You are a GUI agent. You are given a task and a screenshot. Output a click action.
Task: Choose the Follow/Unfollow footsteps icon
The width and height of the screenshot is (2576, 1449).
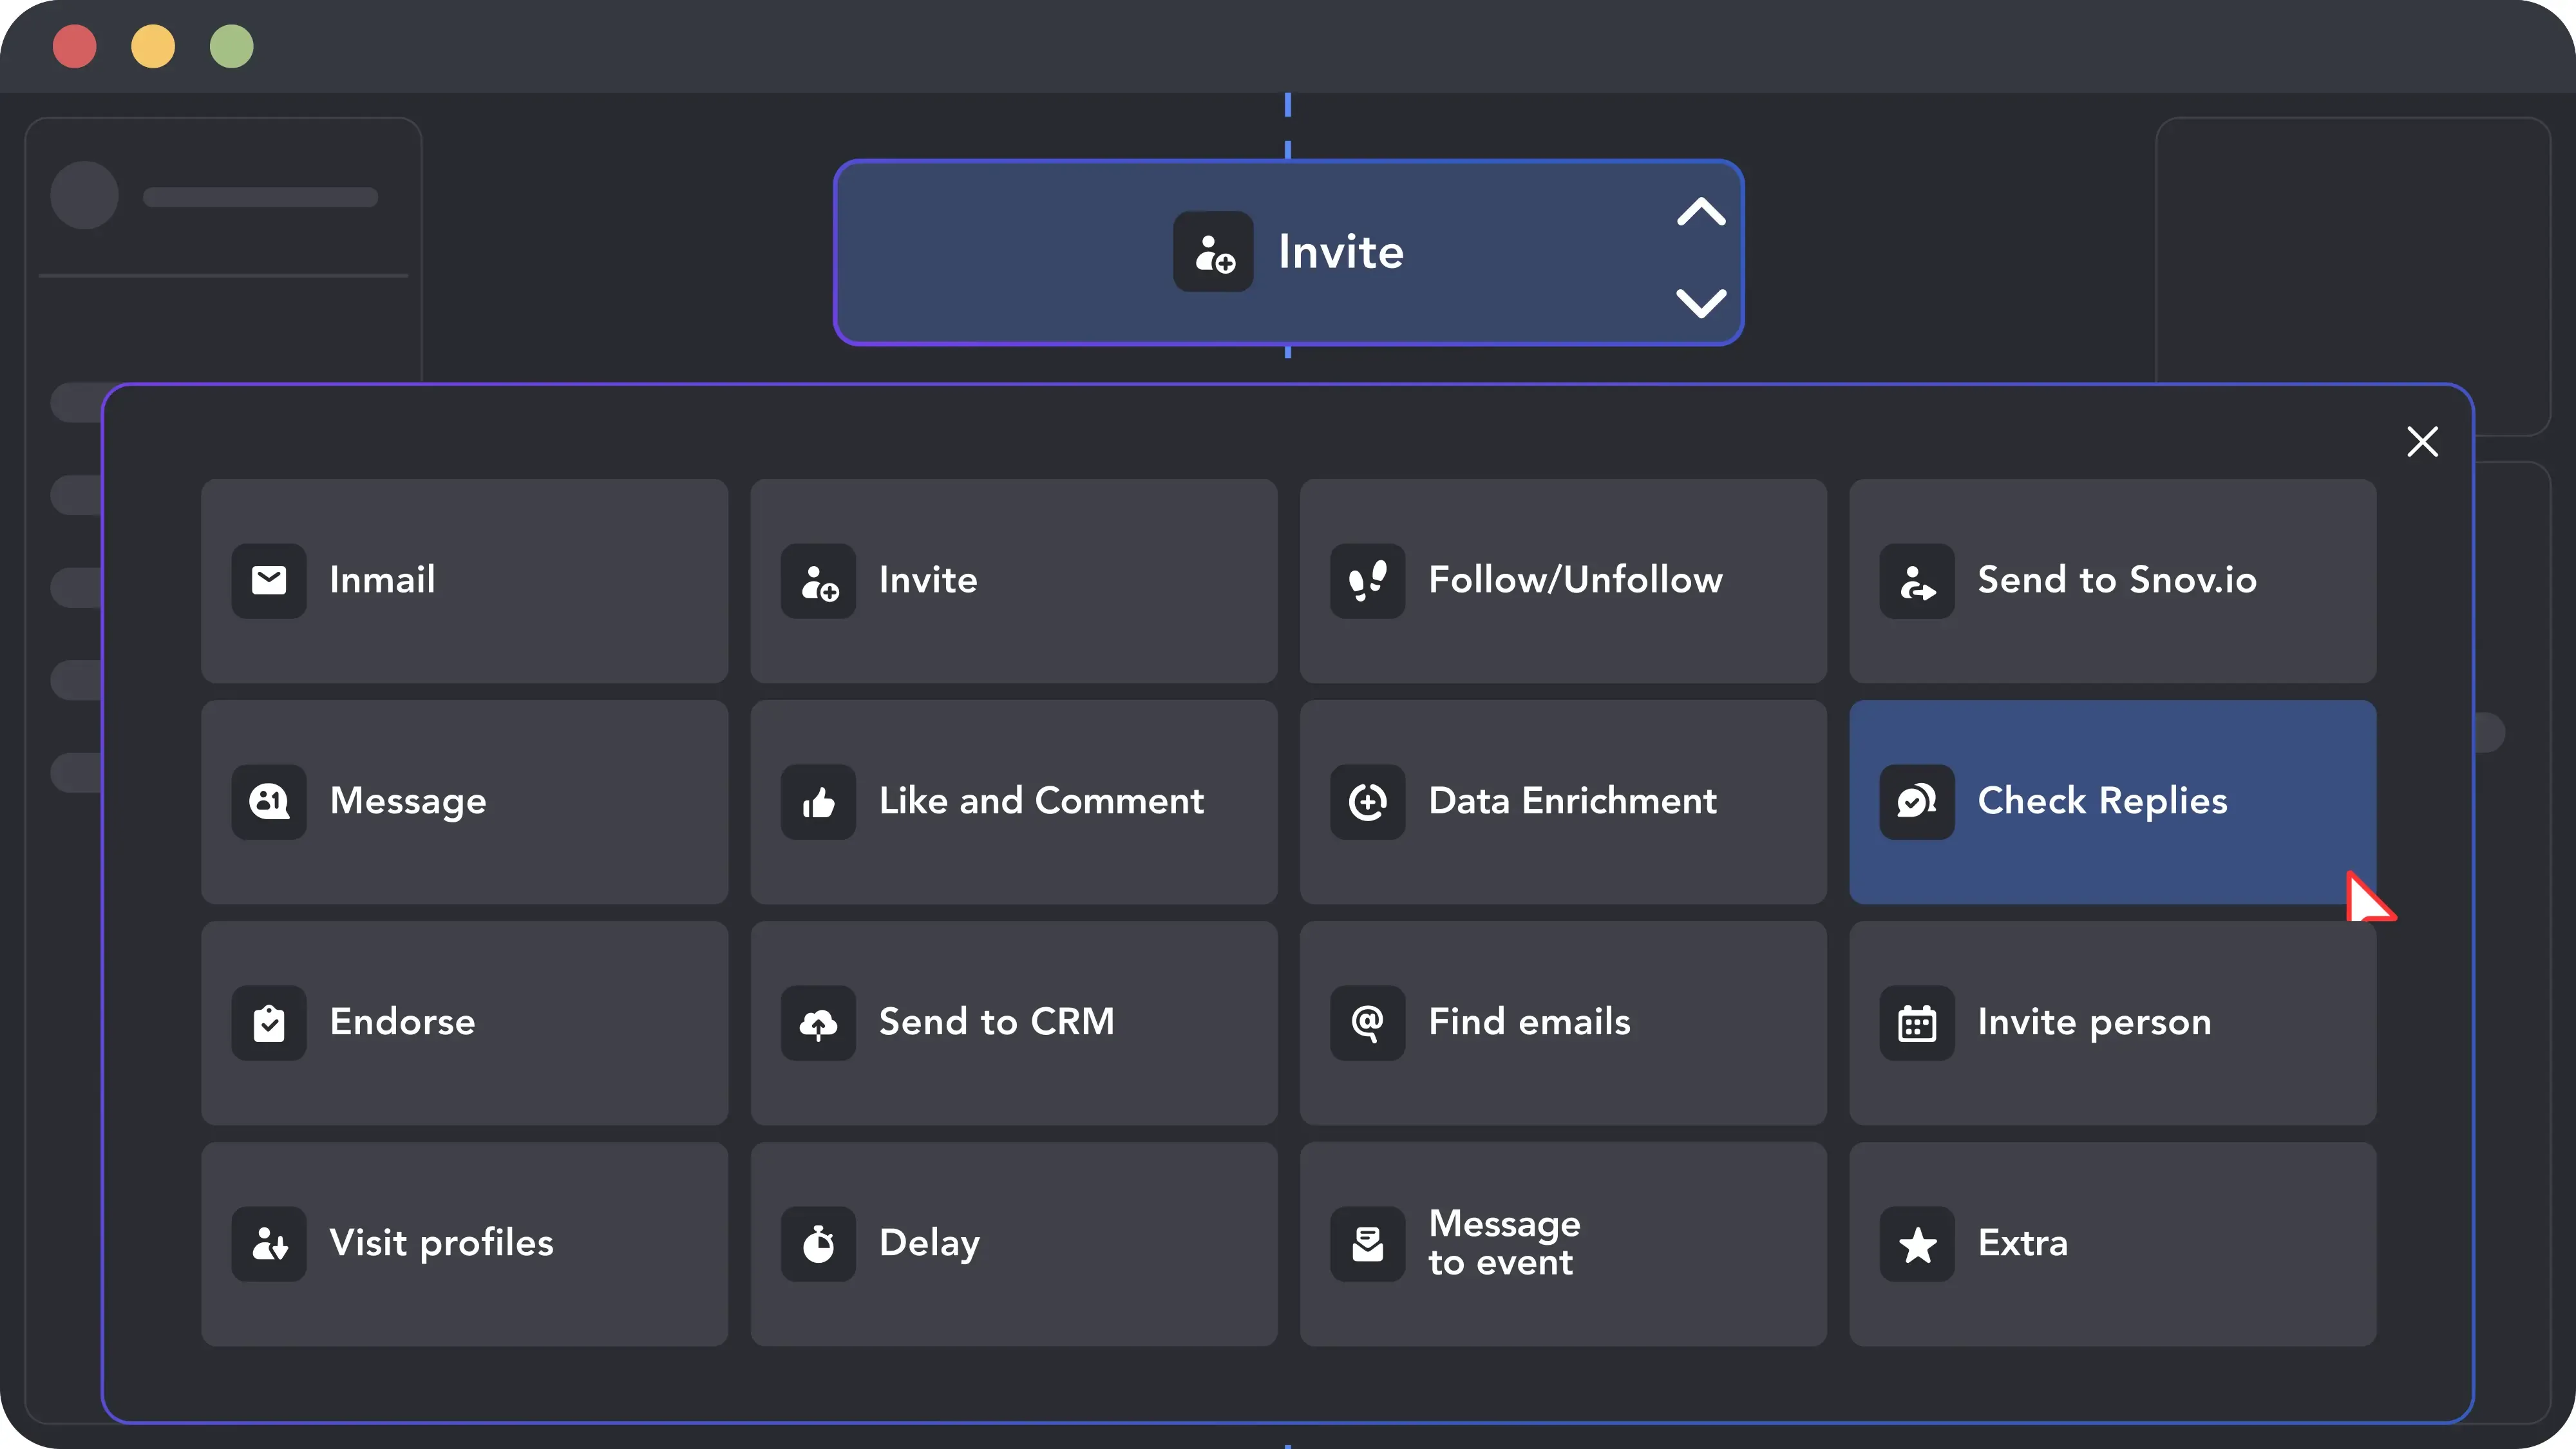tap(1367, 580)
